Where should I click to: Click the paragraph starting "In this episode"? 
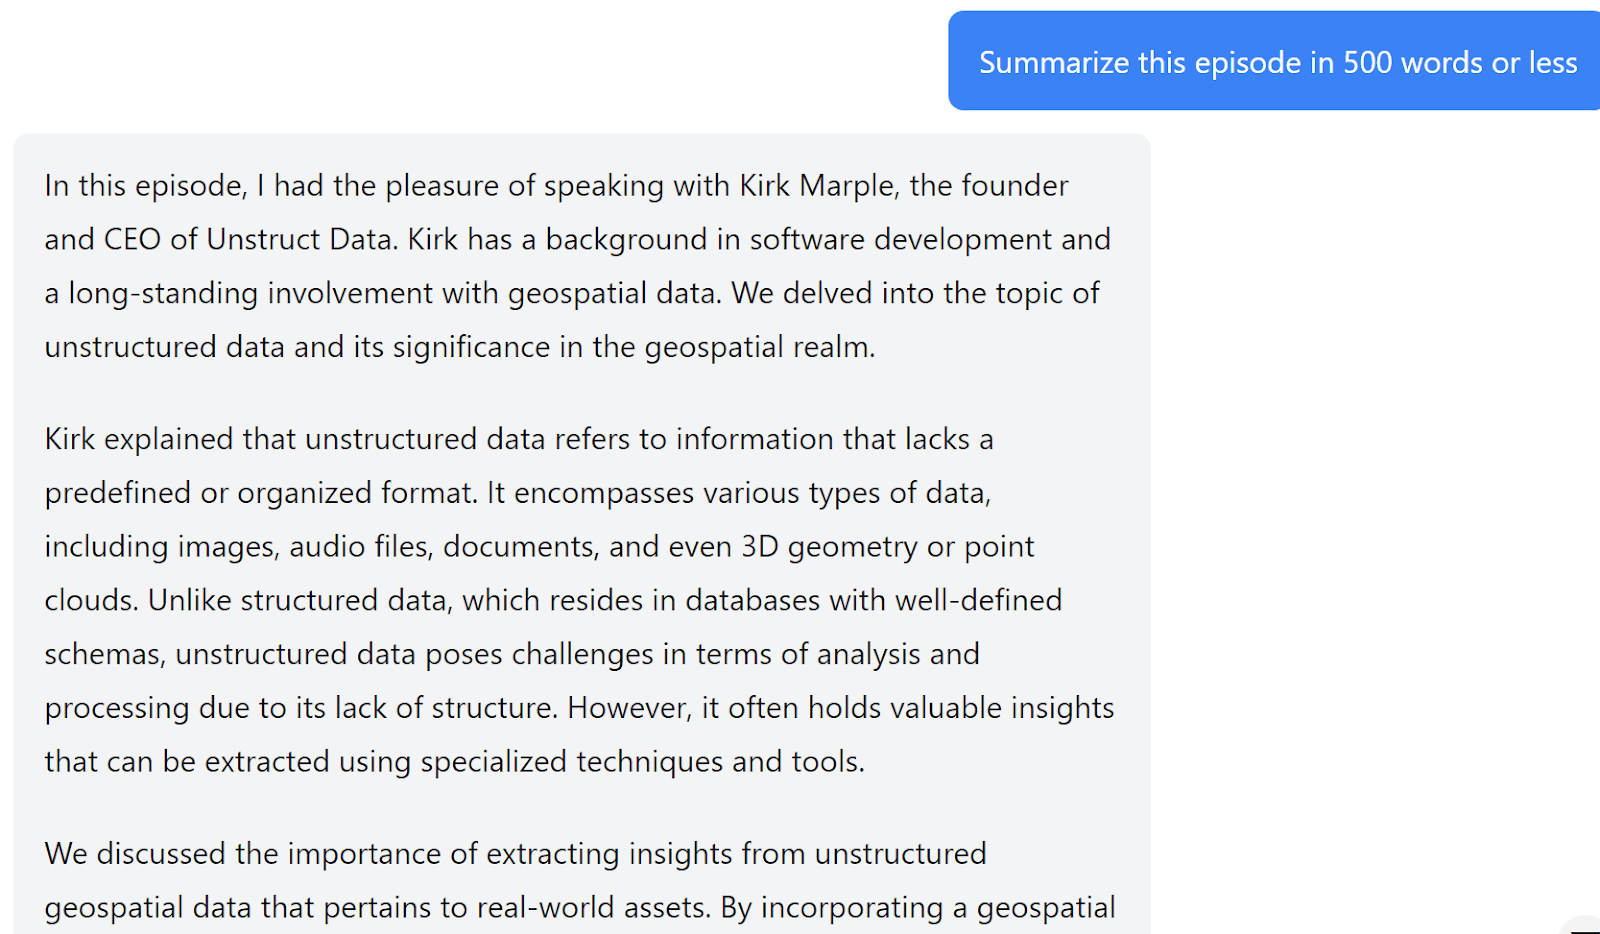[x=575, y=266]
